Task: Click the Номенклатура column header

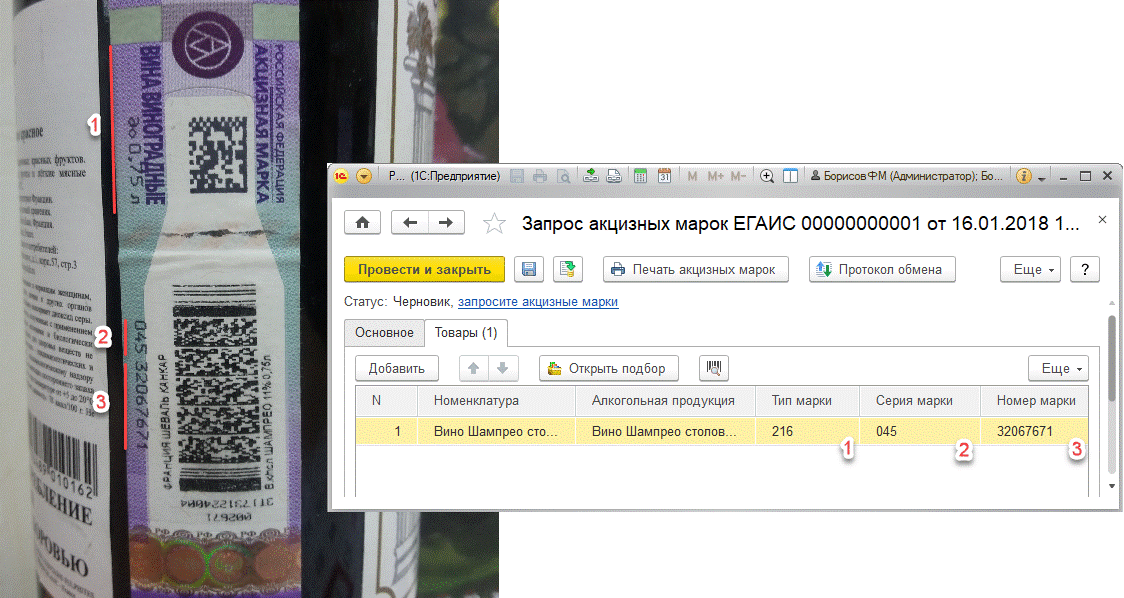Action: click(497, 401)
